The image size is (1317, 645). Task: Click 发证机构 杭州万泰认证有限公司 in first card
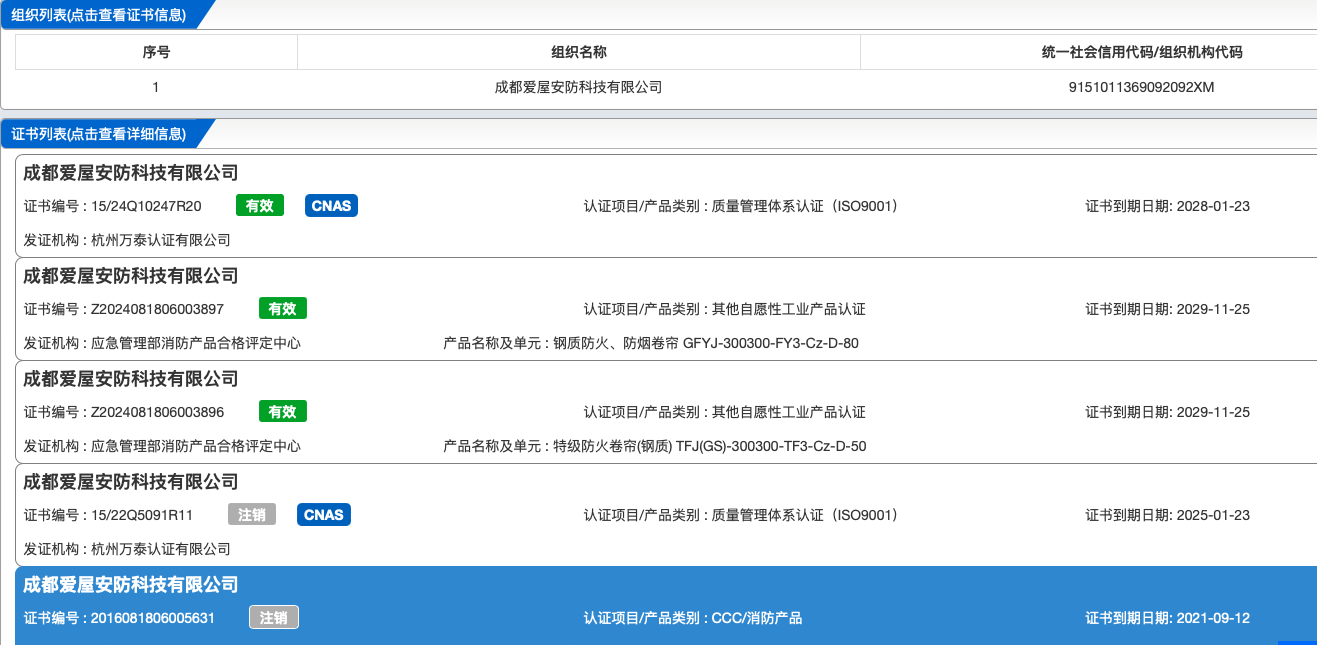127,240
